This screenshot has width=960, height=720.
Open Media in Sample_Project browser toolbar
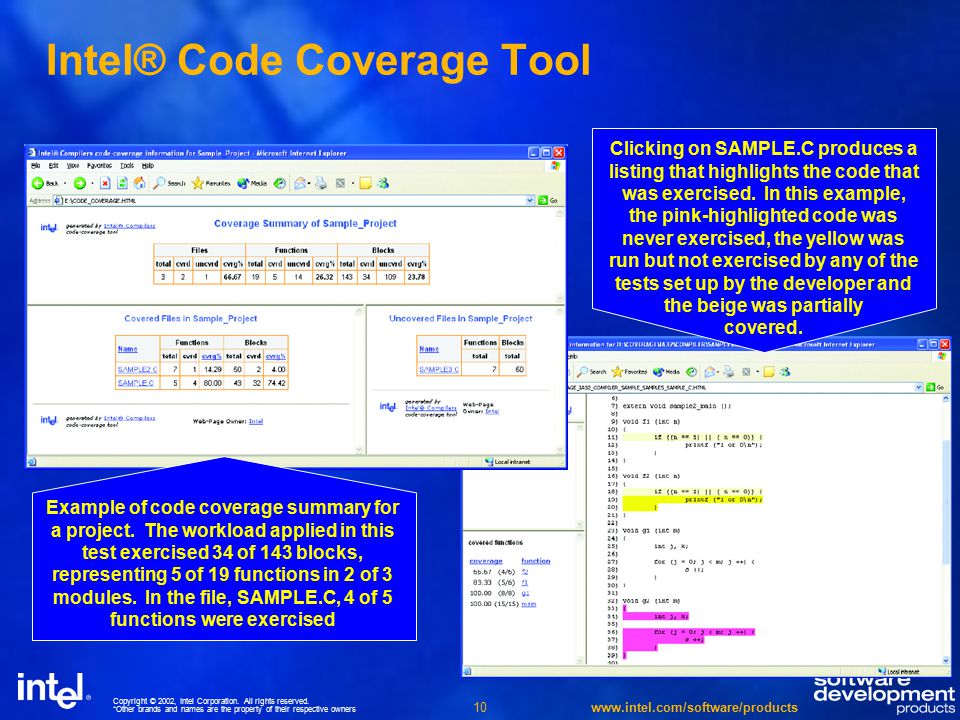[x=252, y=183]
